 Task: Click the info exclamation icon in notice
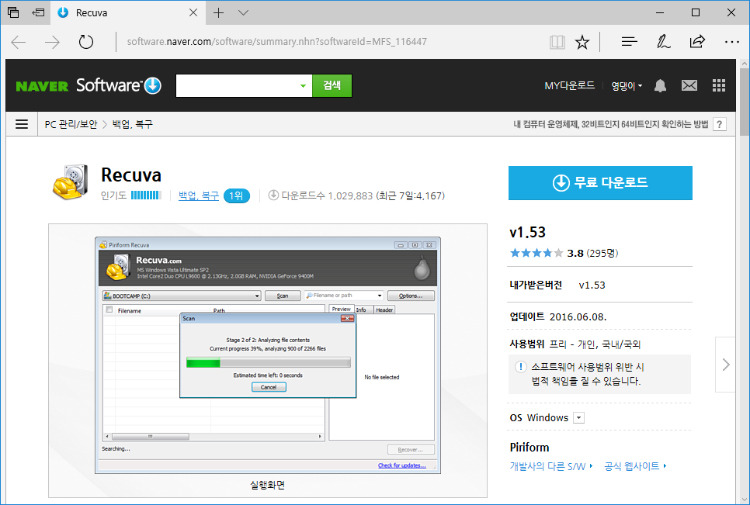520,367
